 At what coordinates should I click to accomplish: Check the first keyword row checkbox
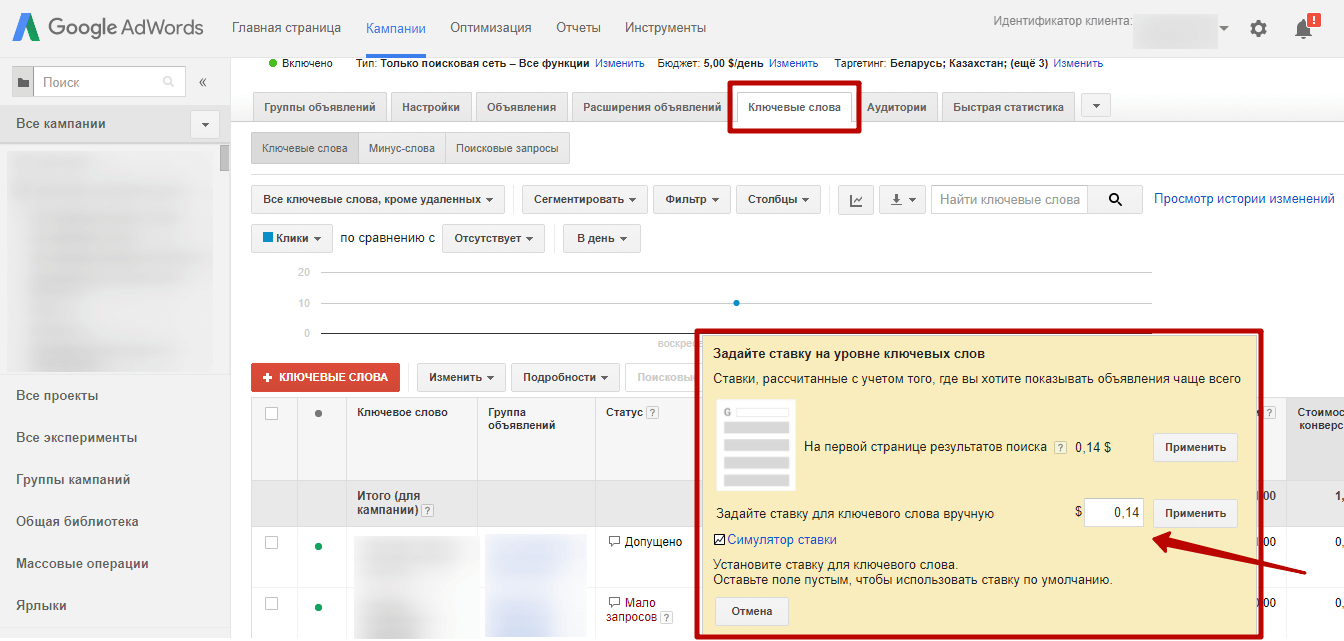pyautogui.click(x=271, y=542)
